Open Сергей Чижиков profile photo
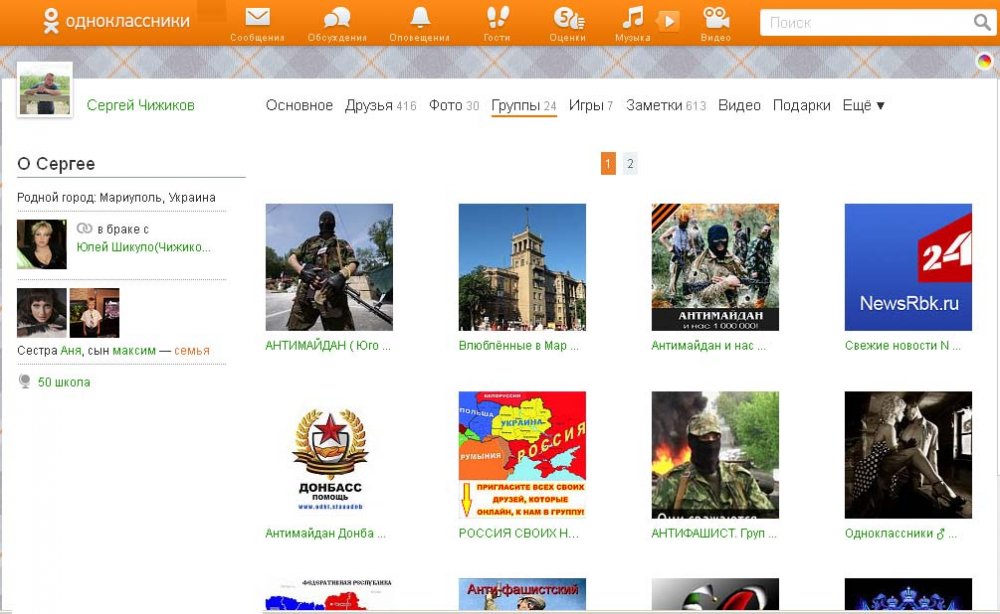Viewport: 1000px width, 614px height. (45, 91)
